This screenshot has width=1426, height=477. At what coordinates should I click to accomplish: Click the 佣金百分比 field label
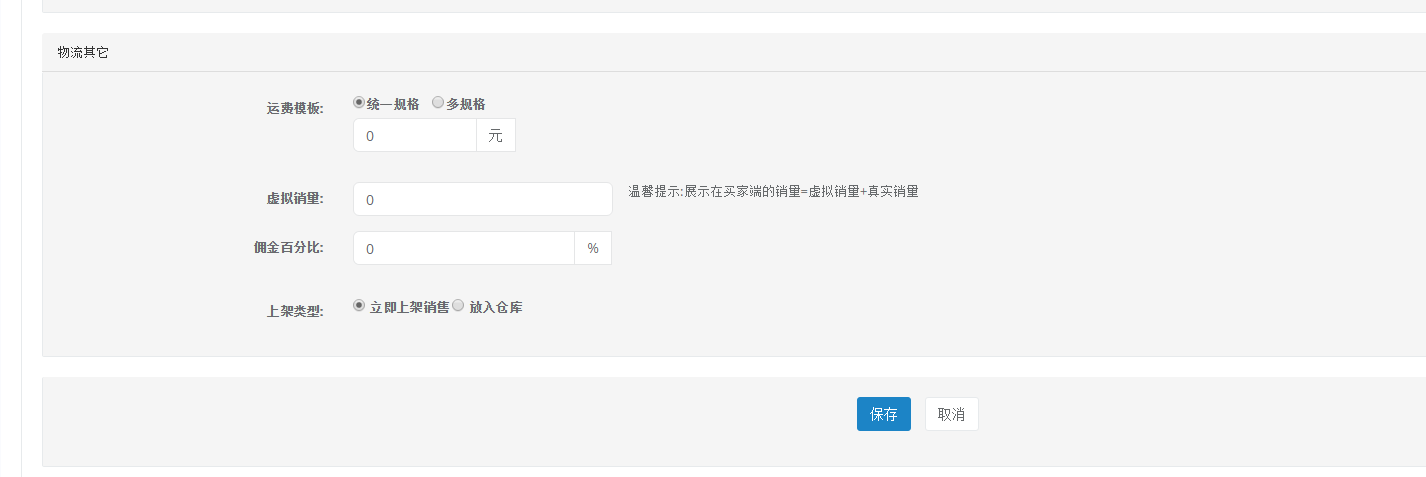click(x=289, y=248)
